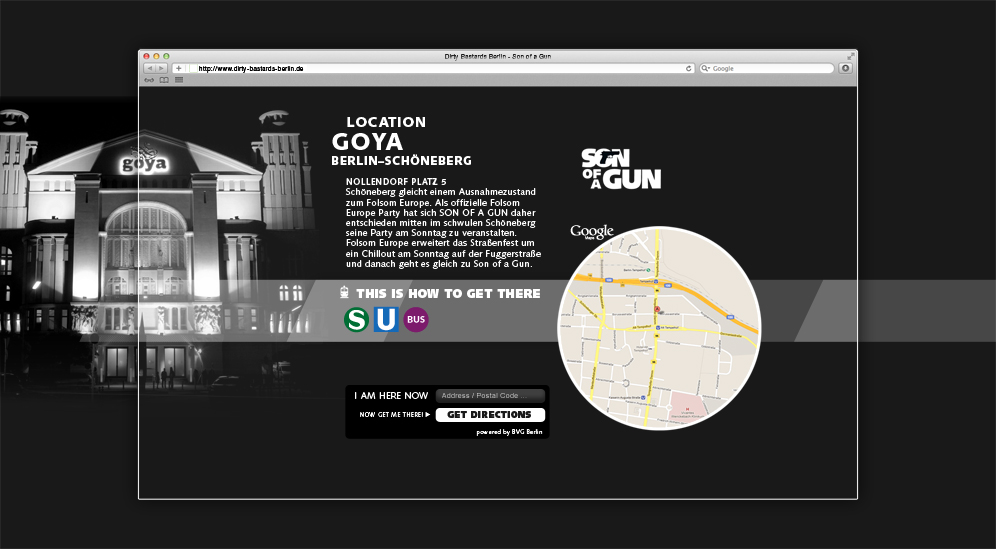Hit the GET DIRECTIONS button
Viewport: 996px width, 549px height.
490,415
